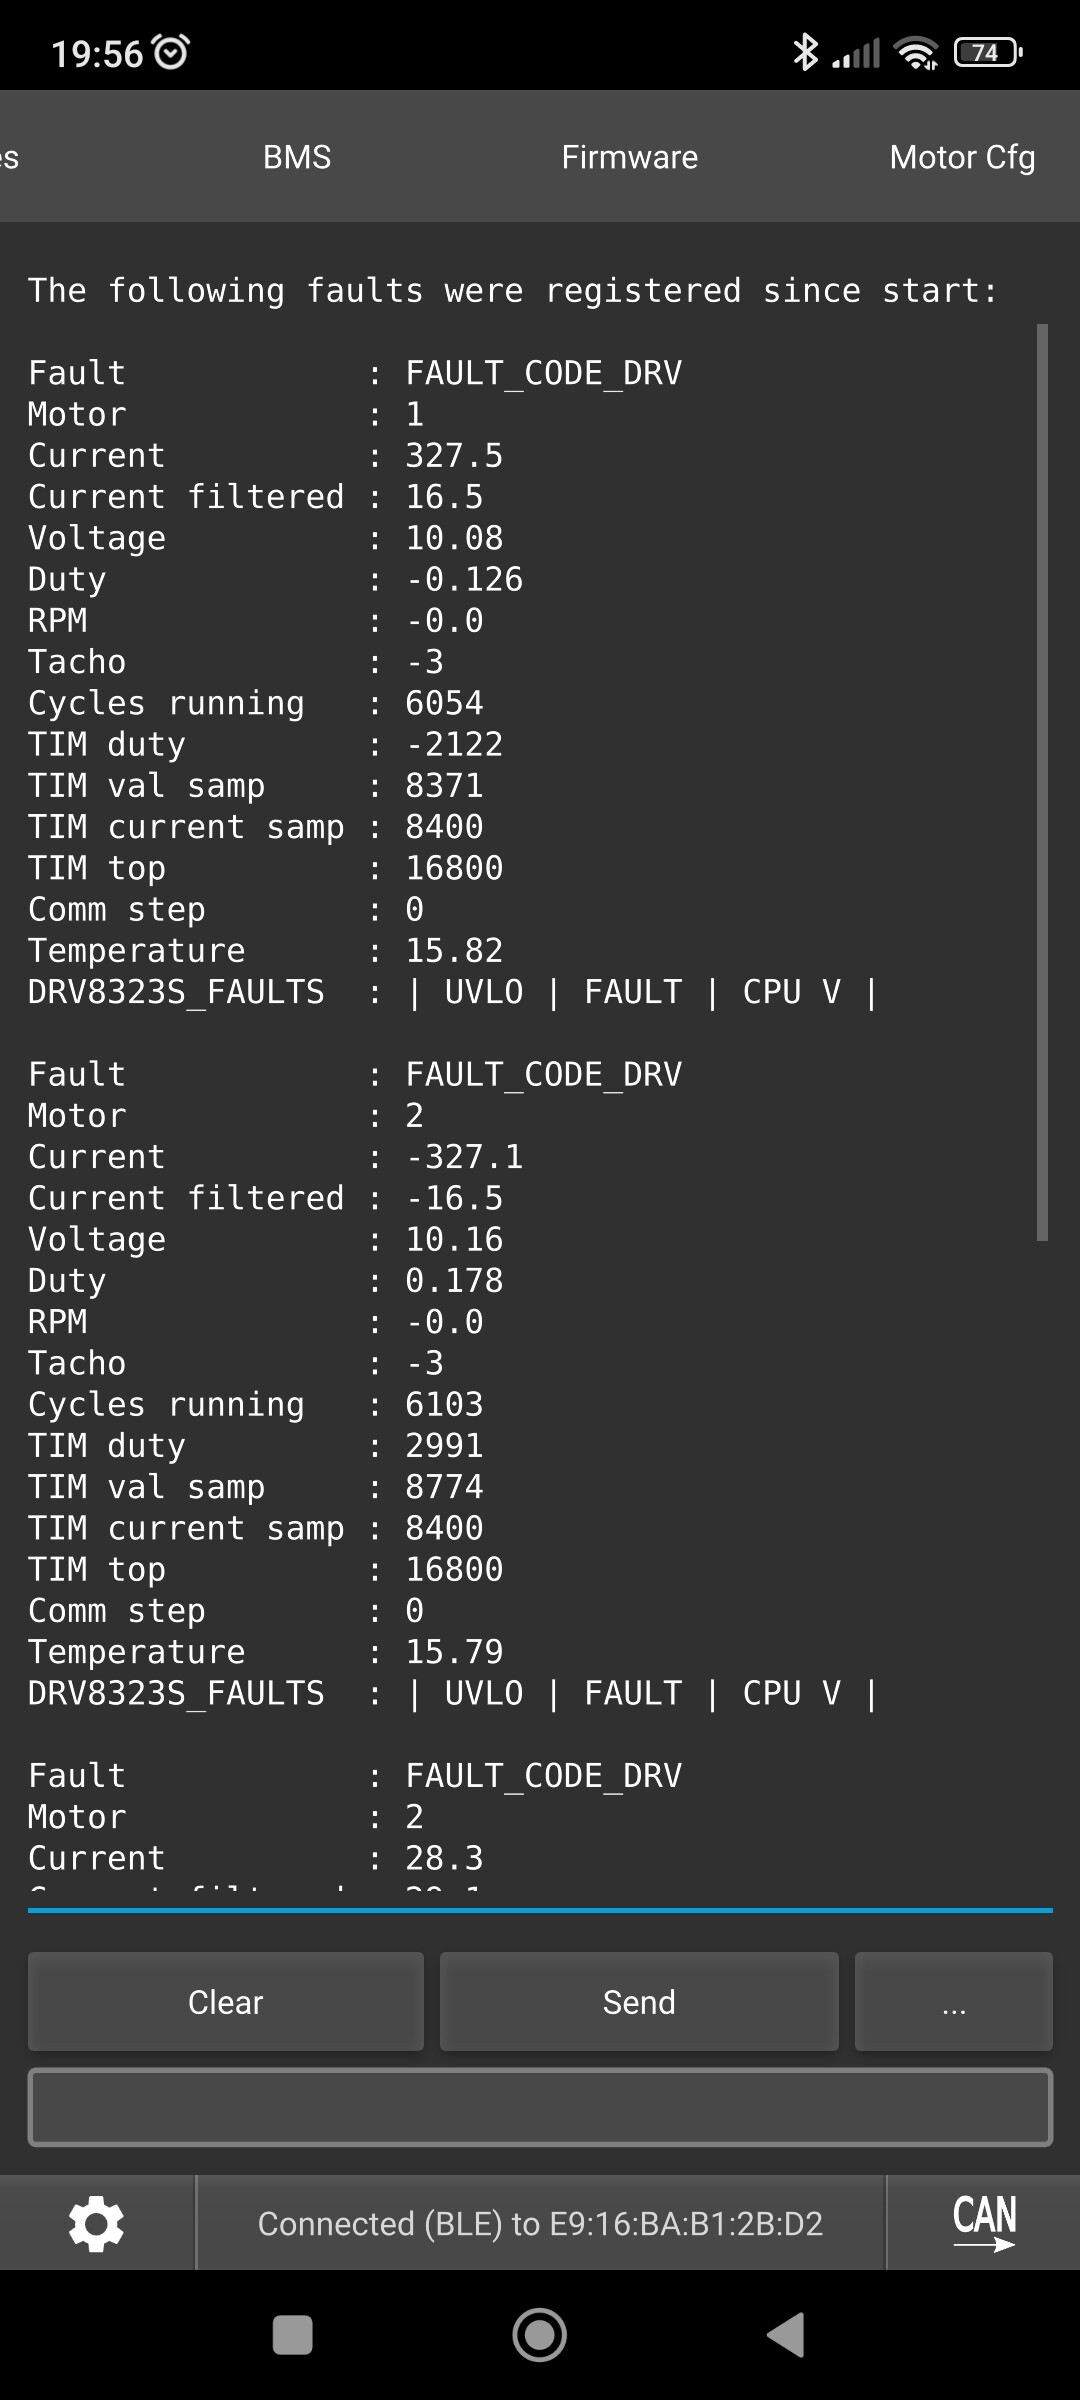1080x2400 pixels.
Task: Switch to the BMS tab
Action: click(x=297, y=157)
